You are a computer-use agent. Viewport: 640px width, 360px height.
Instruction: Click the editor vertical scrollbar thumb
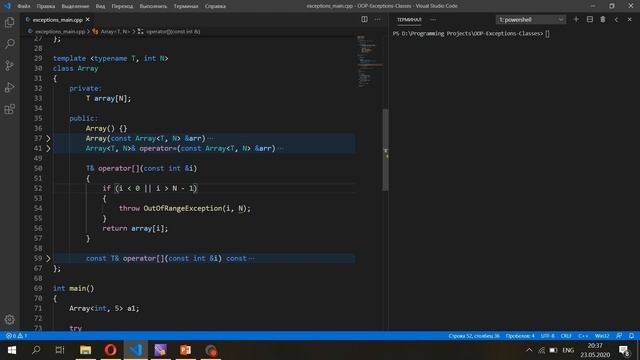pyautogui.click(x=385, y=149)
